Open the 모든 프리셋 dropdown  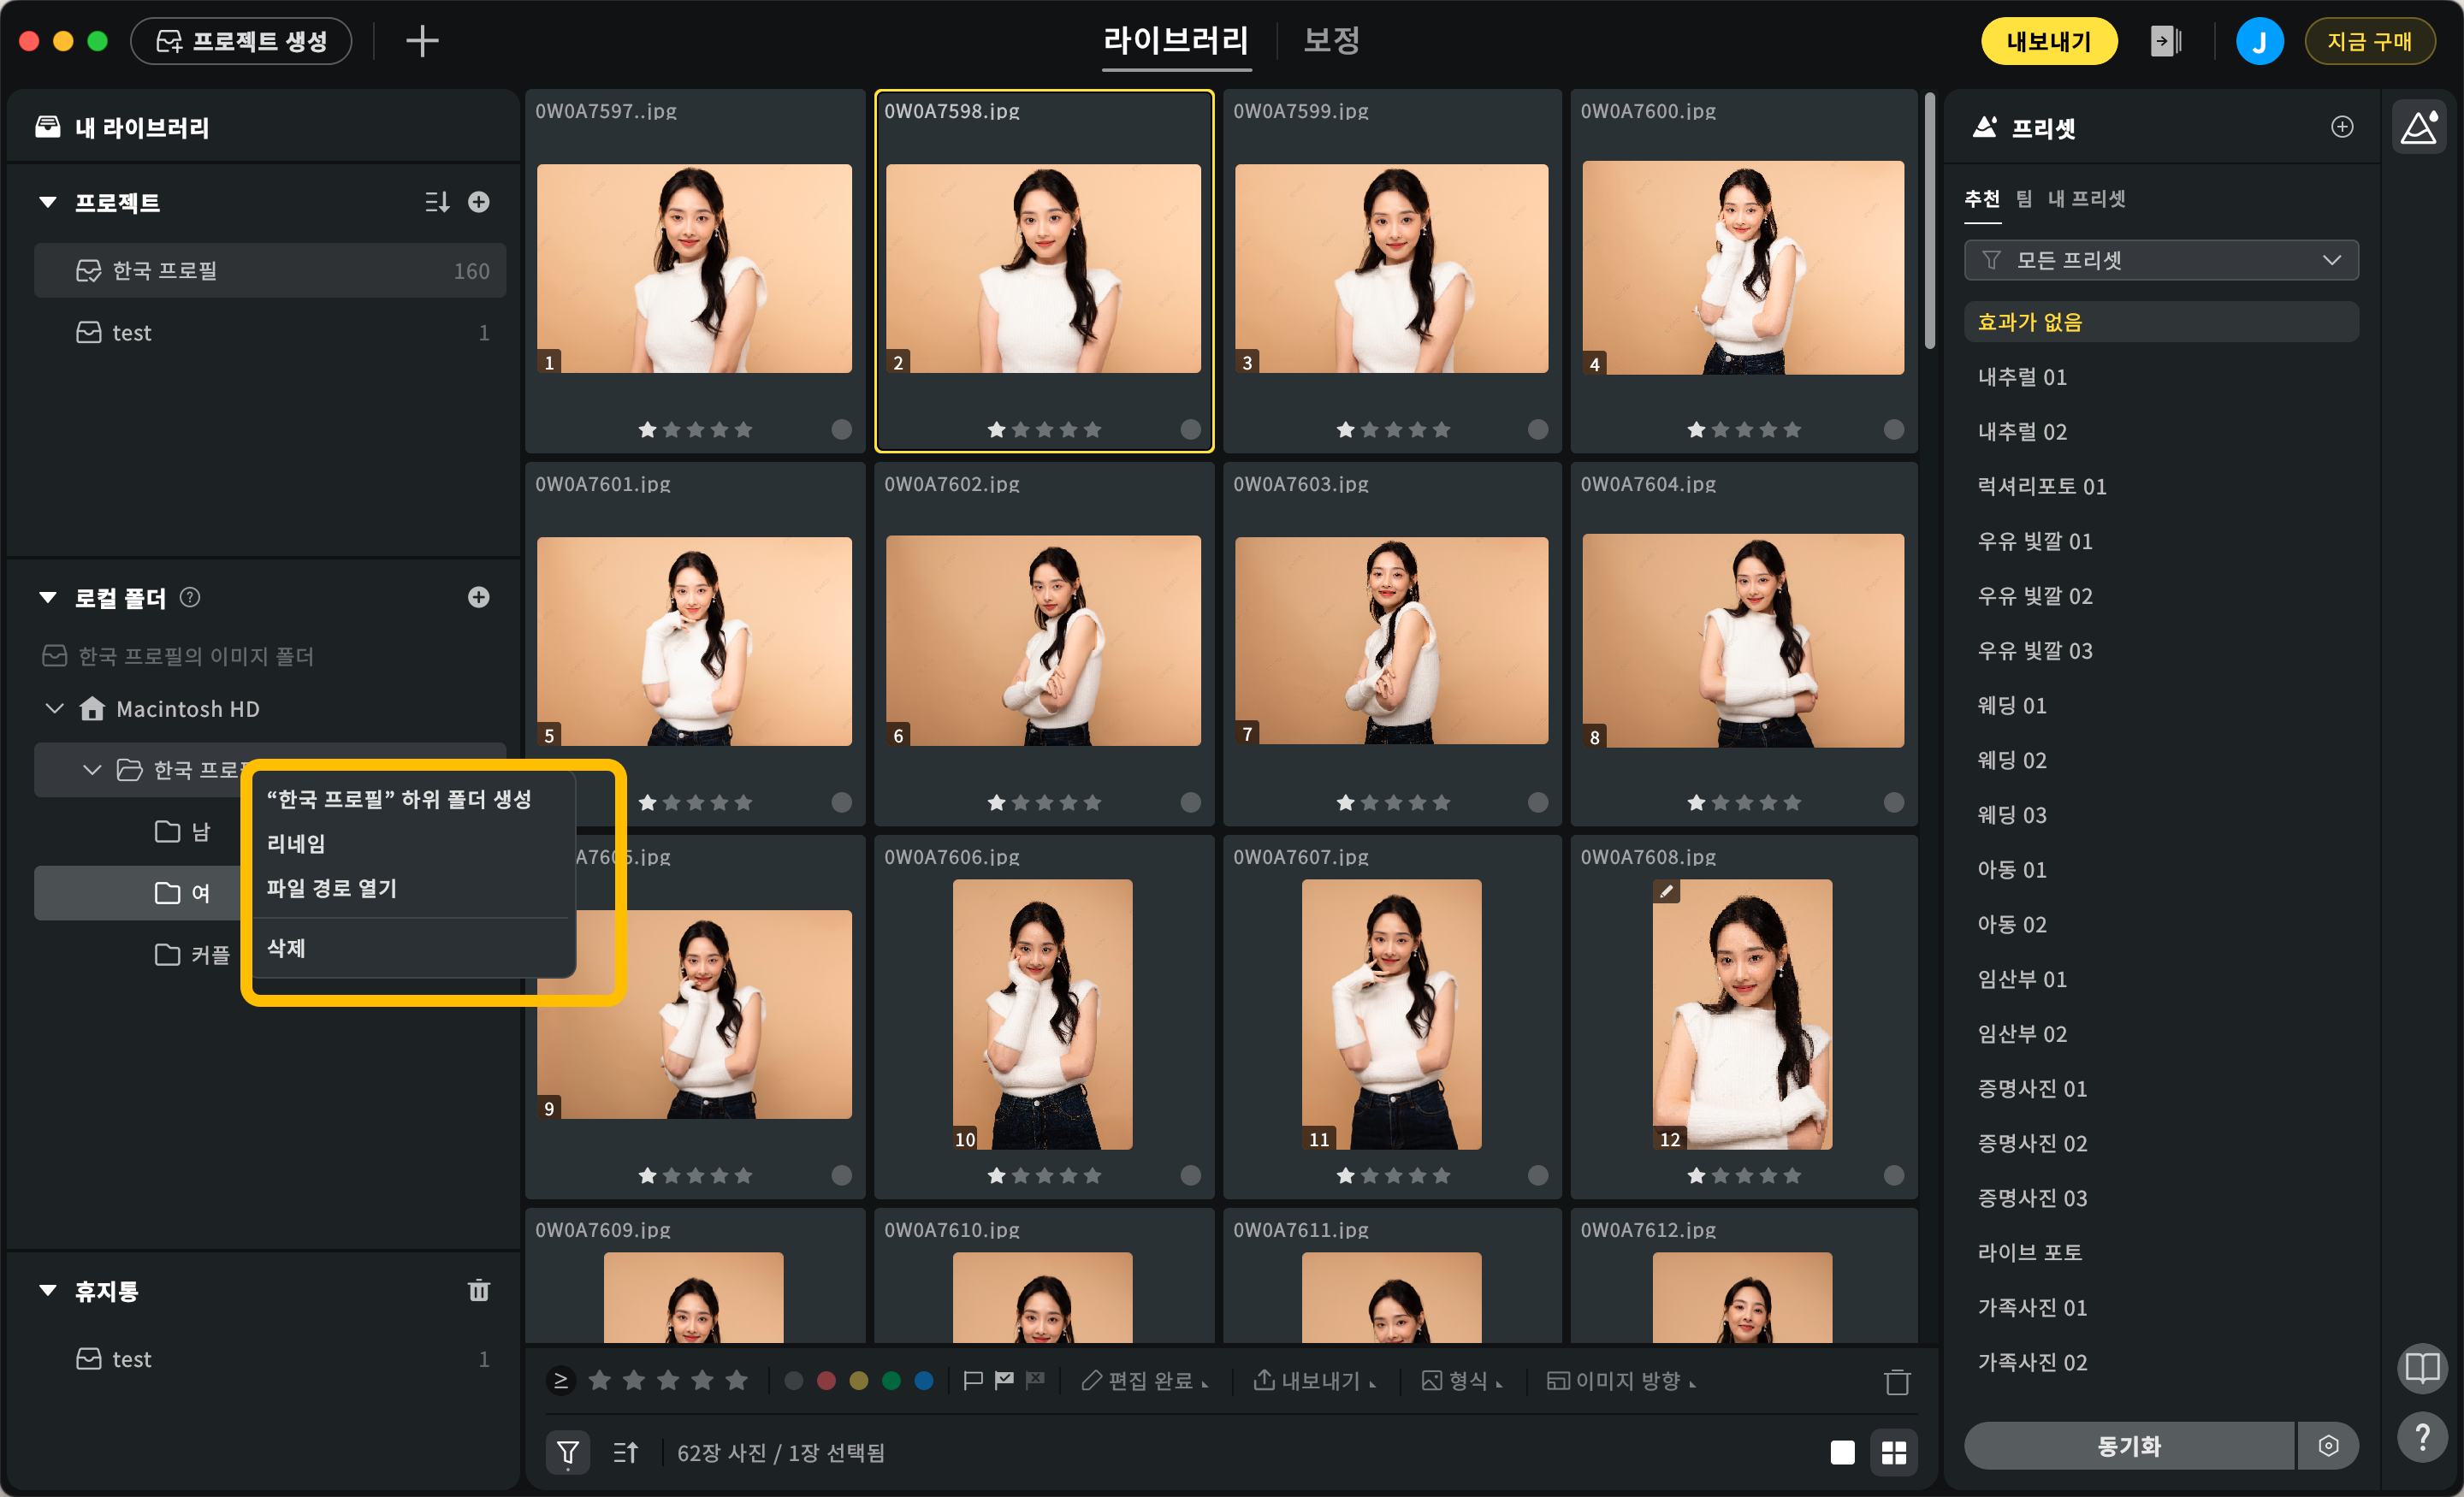pyautogui.click(x=2160, y=260)
